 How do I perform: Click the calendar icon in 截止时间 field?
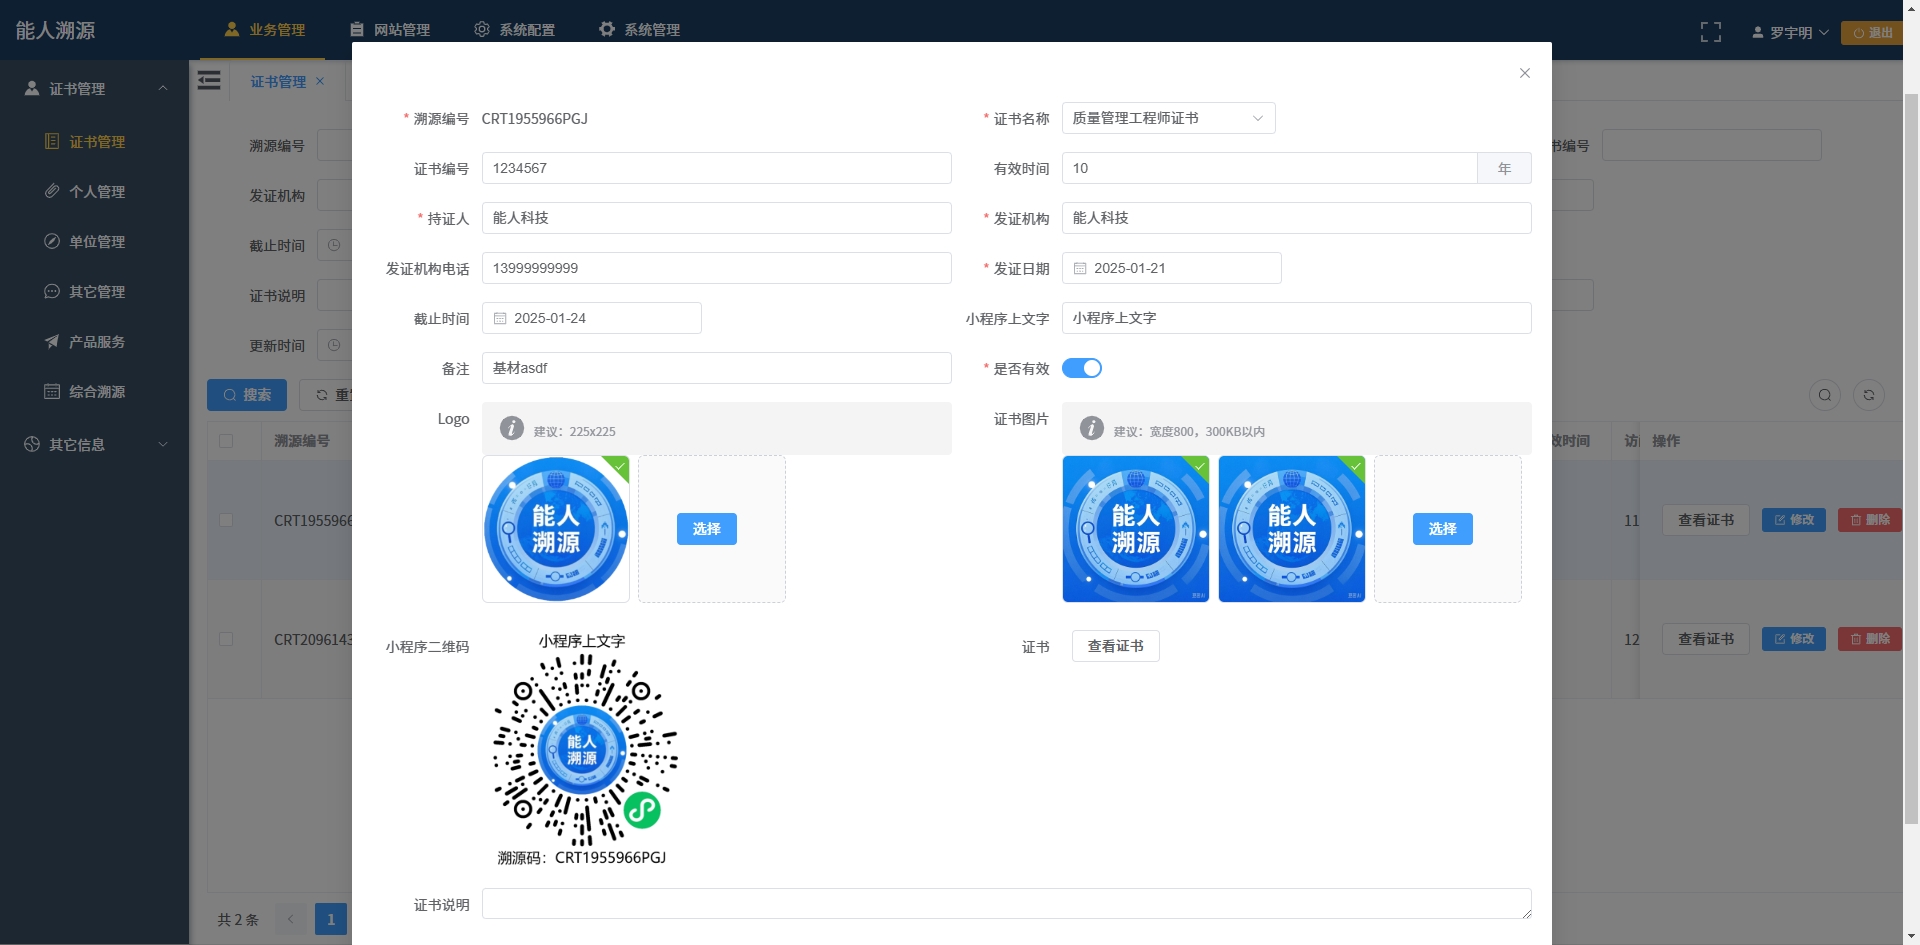click(500, 318)
